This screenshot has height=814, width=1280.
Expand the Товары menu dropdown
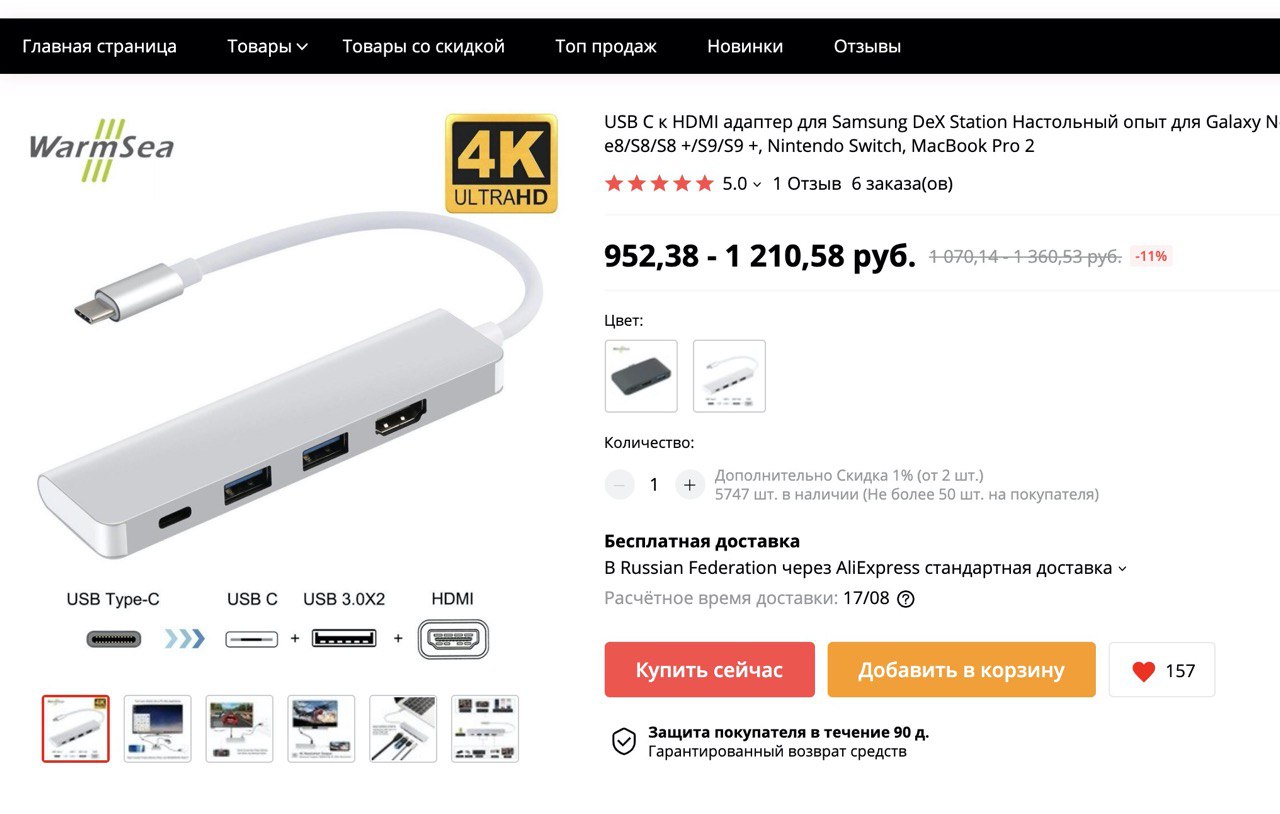tap(268, 46)
